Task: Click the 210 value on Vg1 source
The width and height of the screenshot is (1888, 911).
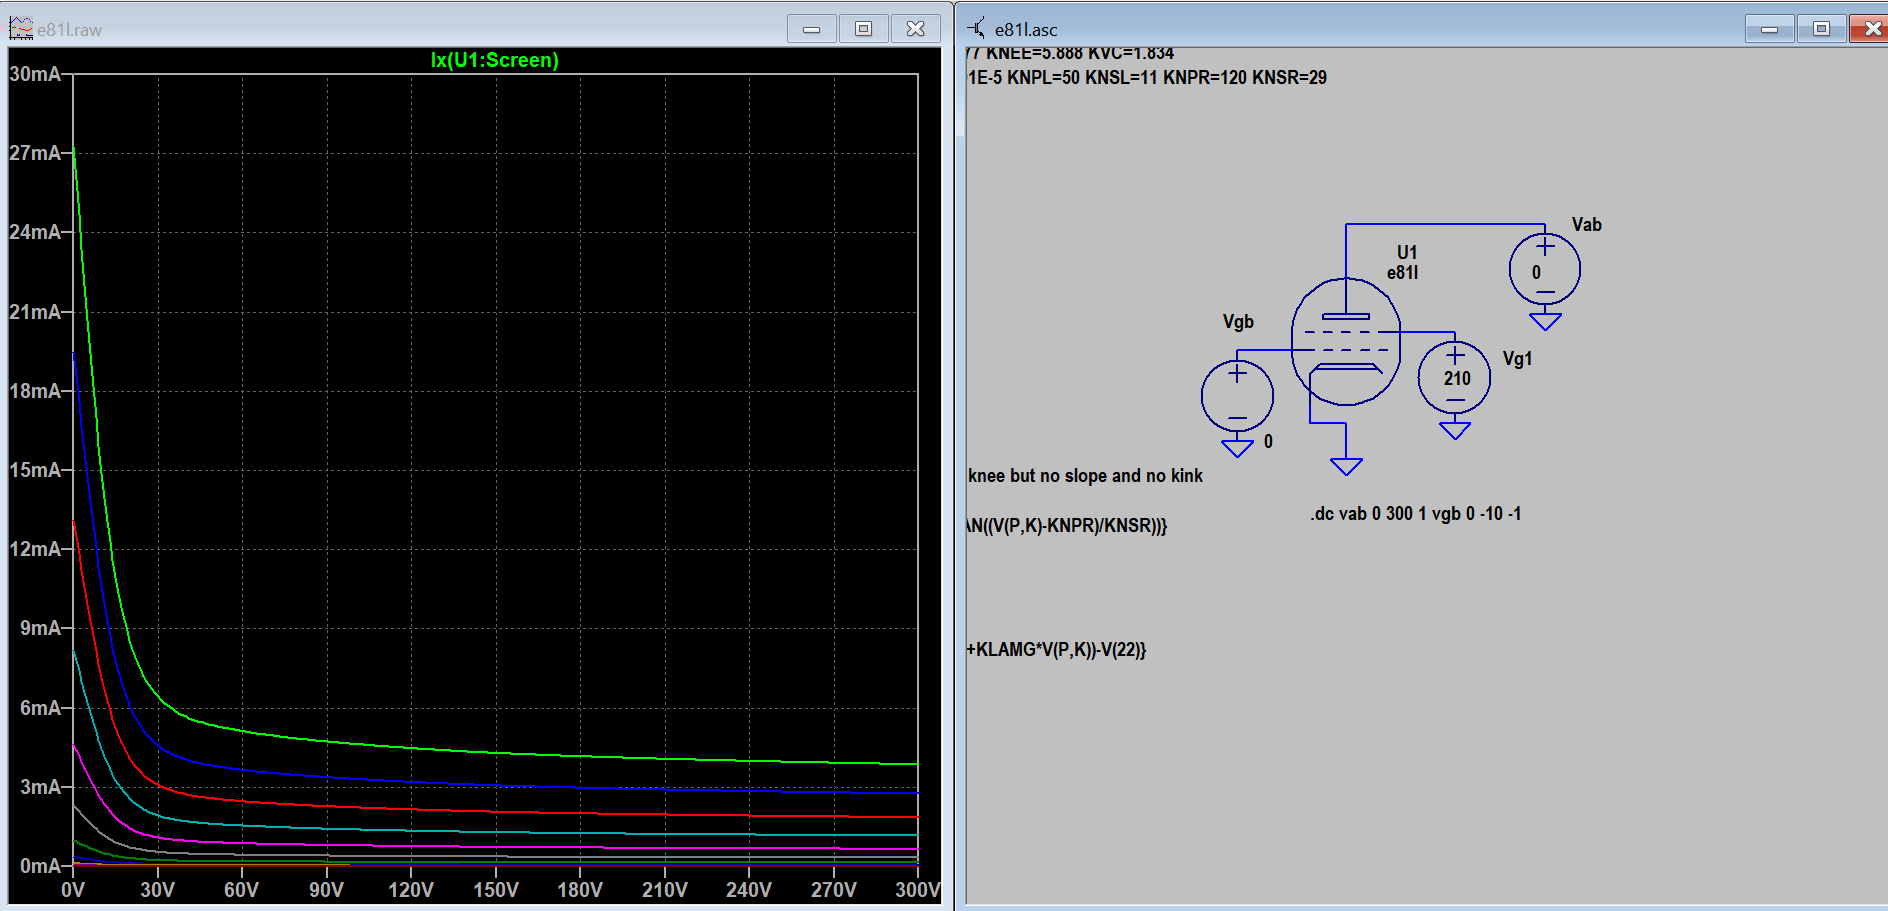Action: click(x=1457, y=378)
